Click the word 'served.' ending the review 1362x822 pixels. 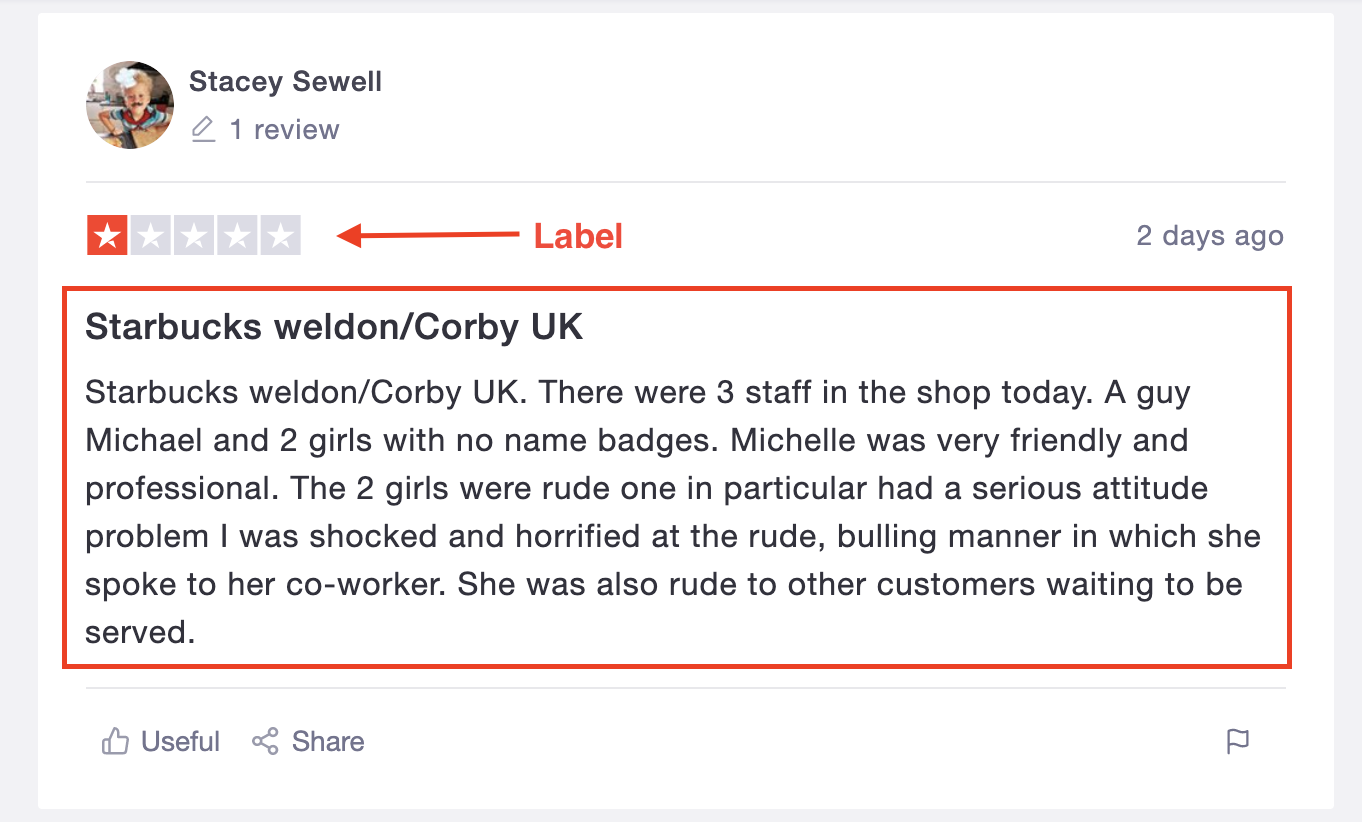pos(140,633)
